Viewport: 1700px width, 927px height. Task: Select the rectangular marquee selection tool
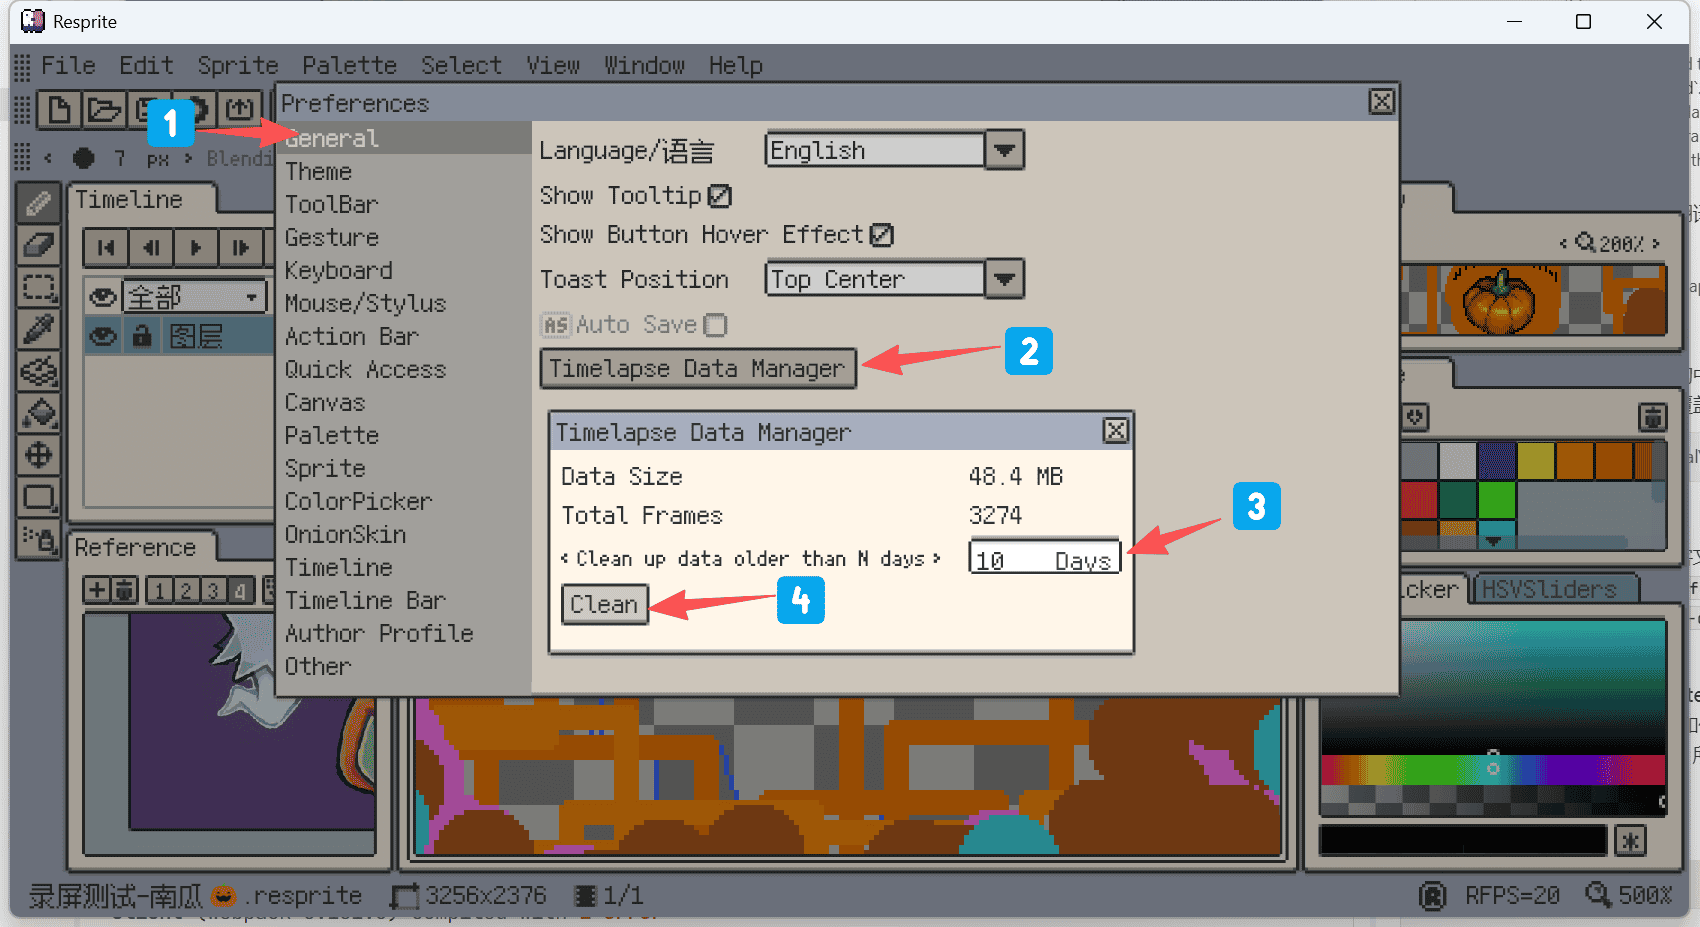[x=39, y=287]
